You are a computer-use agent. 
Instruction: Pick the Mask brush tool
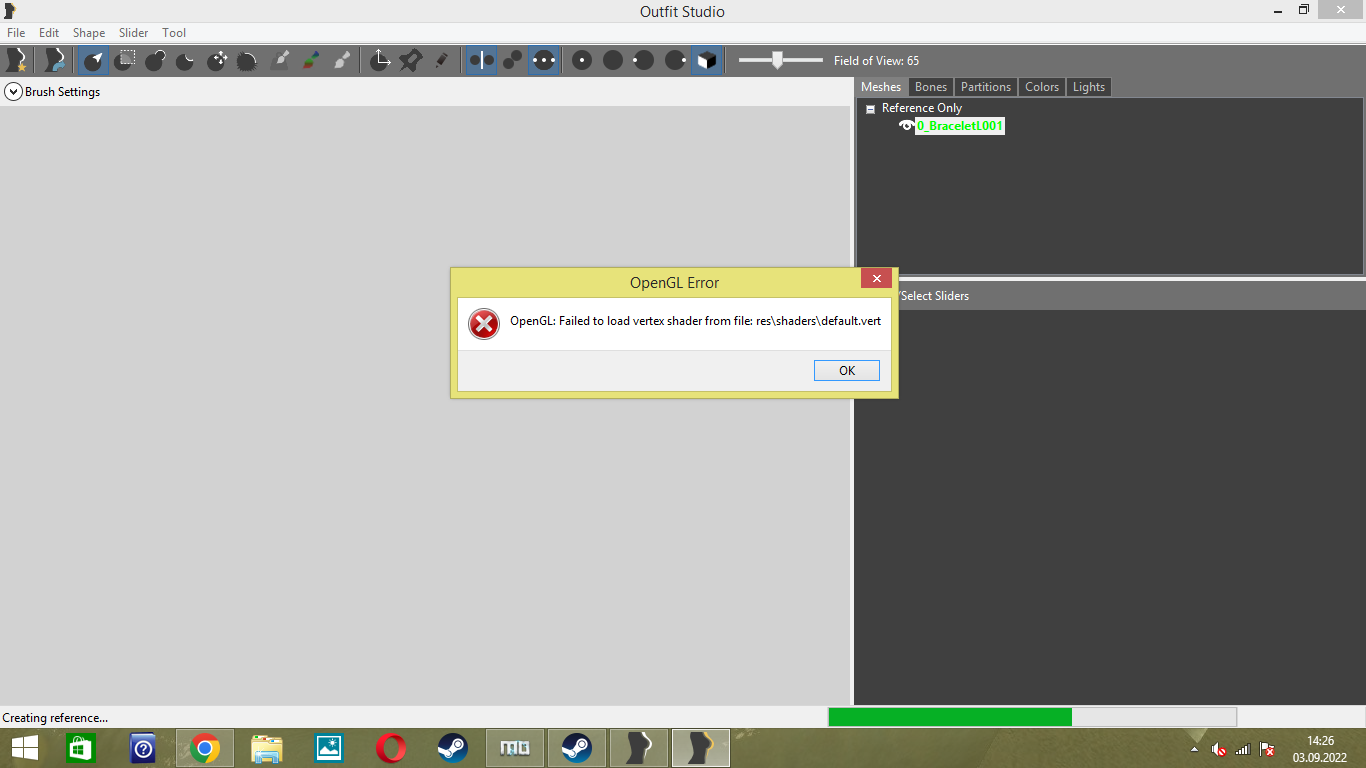pyautogui.click(x=124, y=60)
